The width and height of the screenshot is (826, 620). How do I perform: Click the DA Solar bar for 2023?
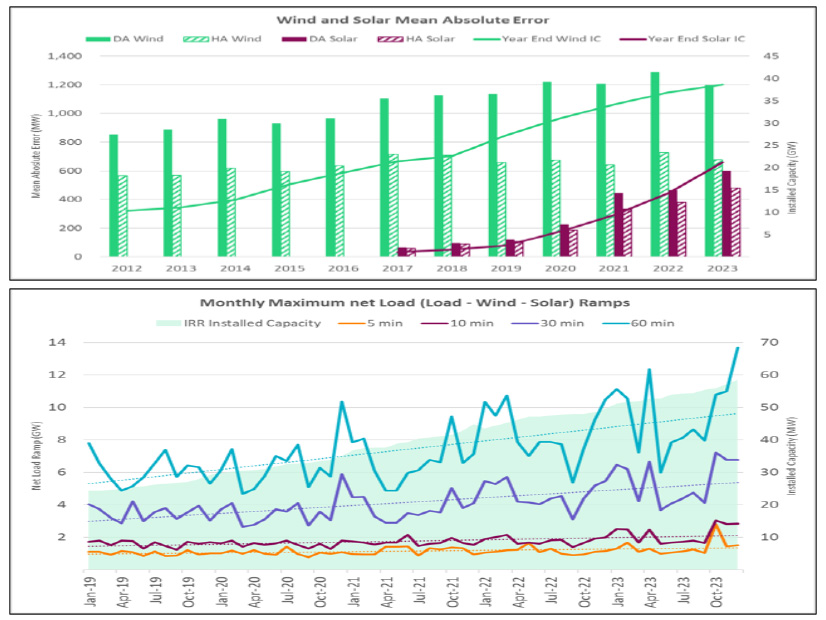tap(726, 213)
